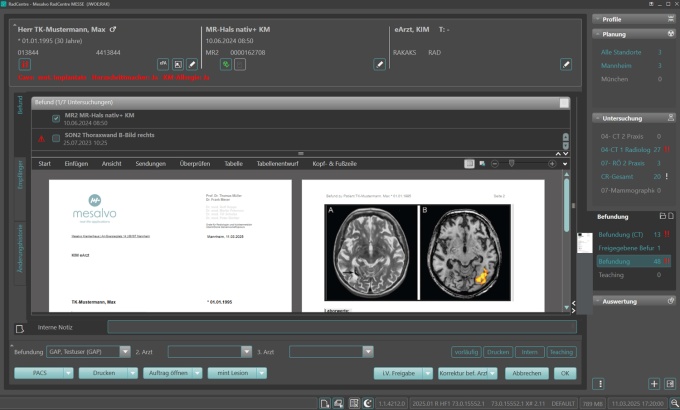Click the Auswertung panel header icon
The width and height of the screenshot is (680, 410).
(x=671, y=301)
